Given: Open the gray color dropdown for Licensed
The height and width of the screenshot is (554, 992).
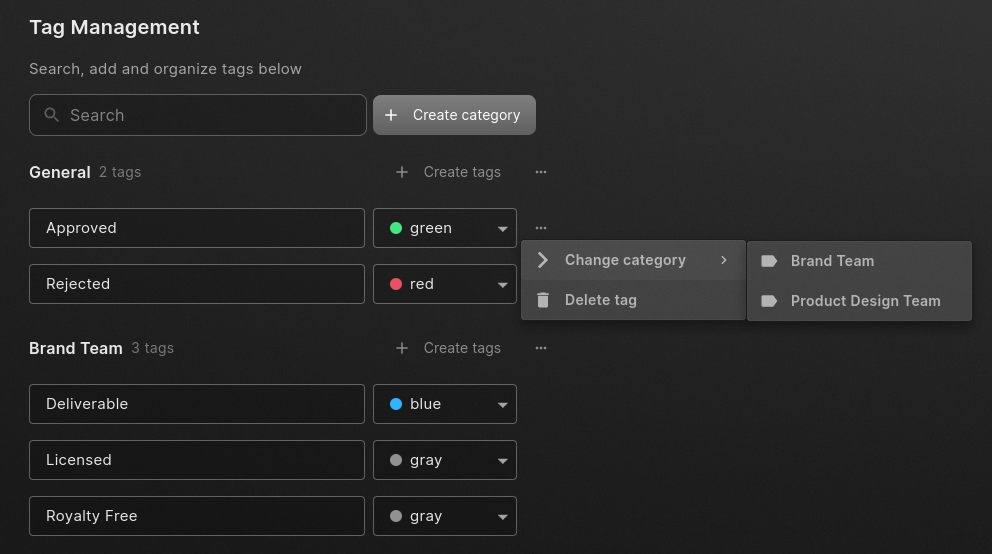Looking at the screenshot, I should 445,460.
